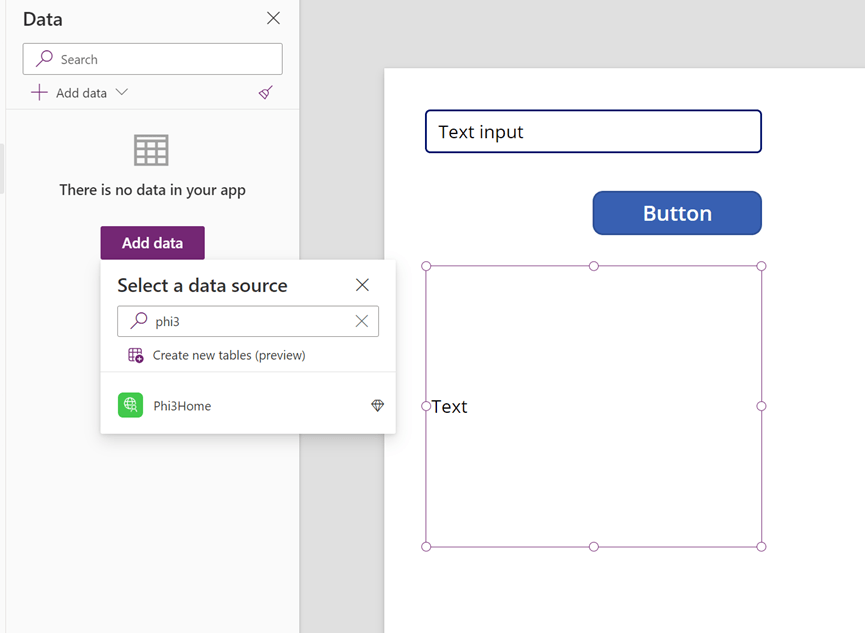
Task: Click the blue Button on the canvas
Action: pos(677,213)
